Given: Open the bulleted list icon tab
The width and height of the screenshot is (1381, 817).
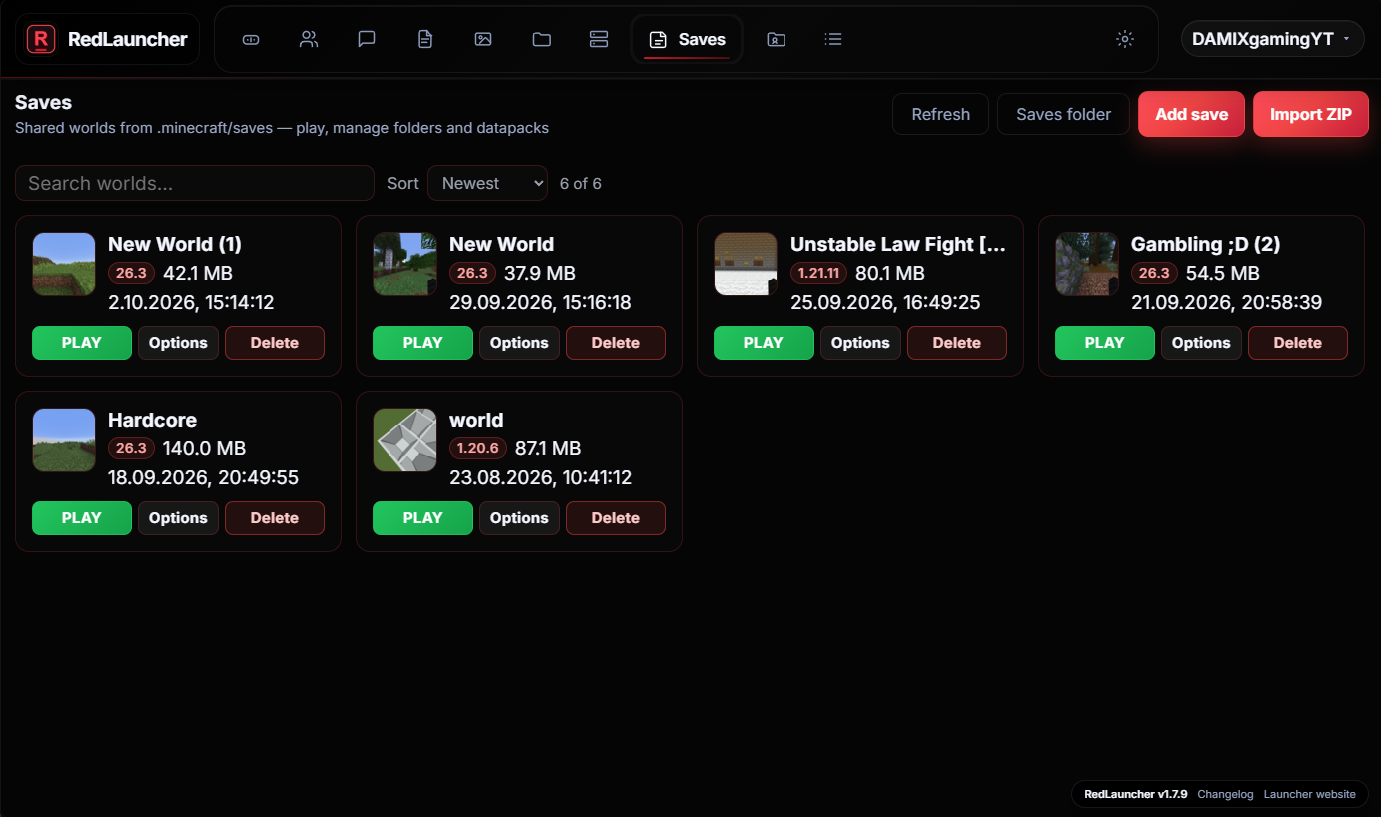Looking at the screenshot, I should click(833, 39).
